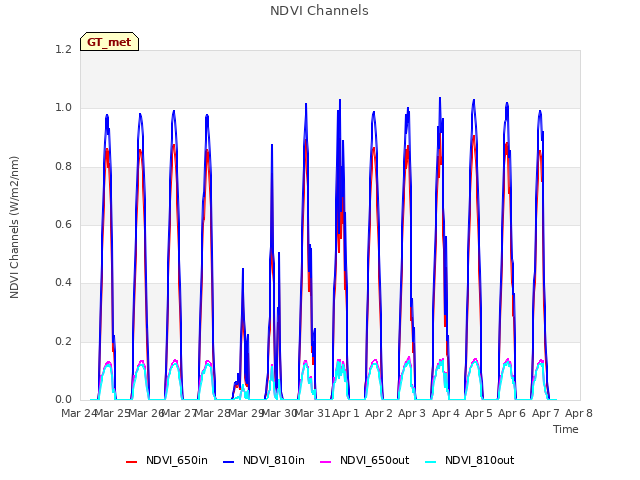Click the Apr 5 red NDVI_650in peak
Image resolution: width=640 pixels, height=480 pixels.
pyautogui.click(x=474, y=136)
